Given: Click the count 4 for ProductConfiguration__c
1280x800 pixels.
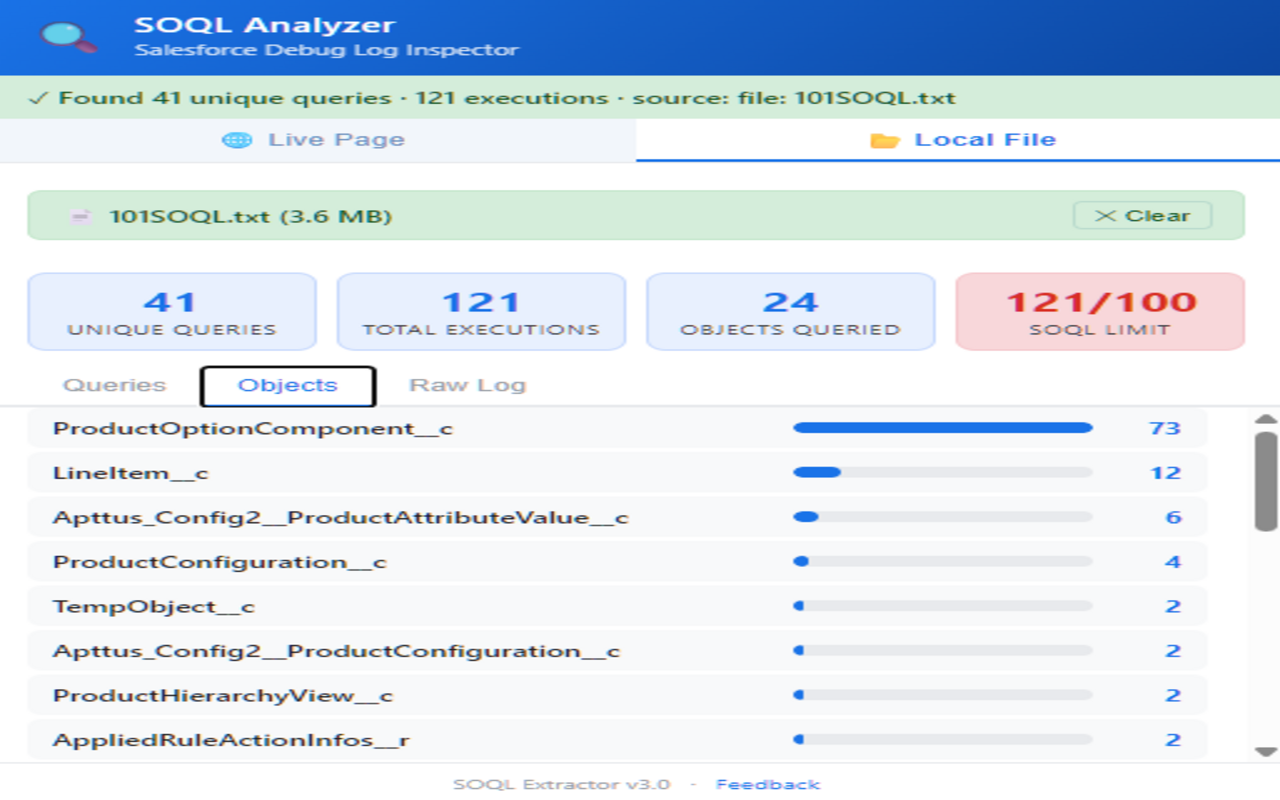Looking at the screenshot, I should 1173,562.
